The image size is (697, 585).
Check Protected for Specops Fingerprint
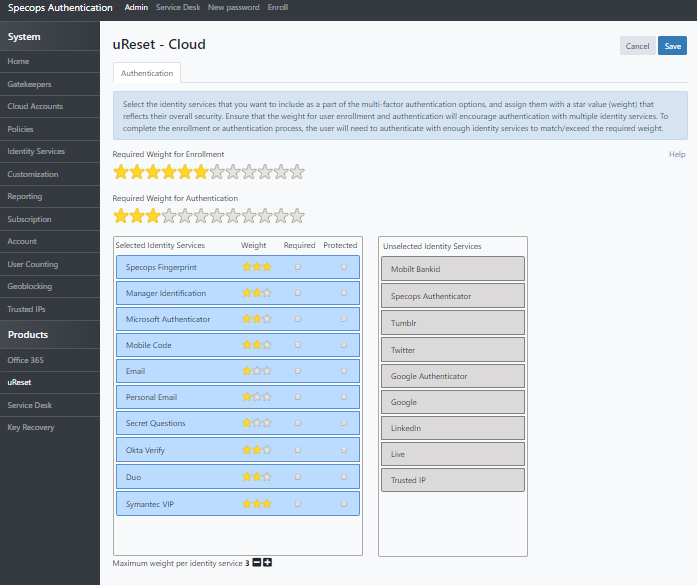[344, 267]
